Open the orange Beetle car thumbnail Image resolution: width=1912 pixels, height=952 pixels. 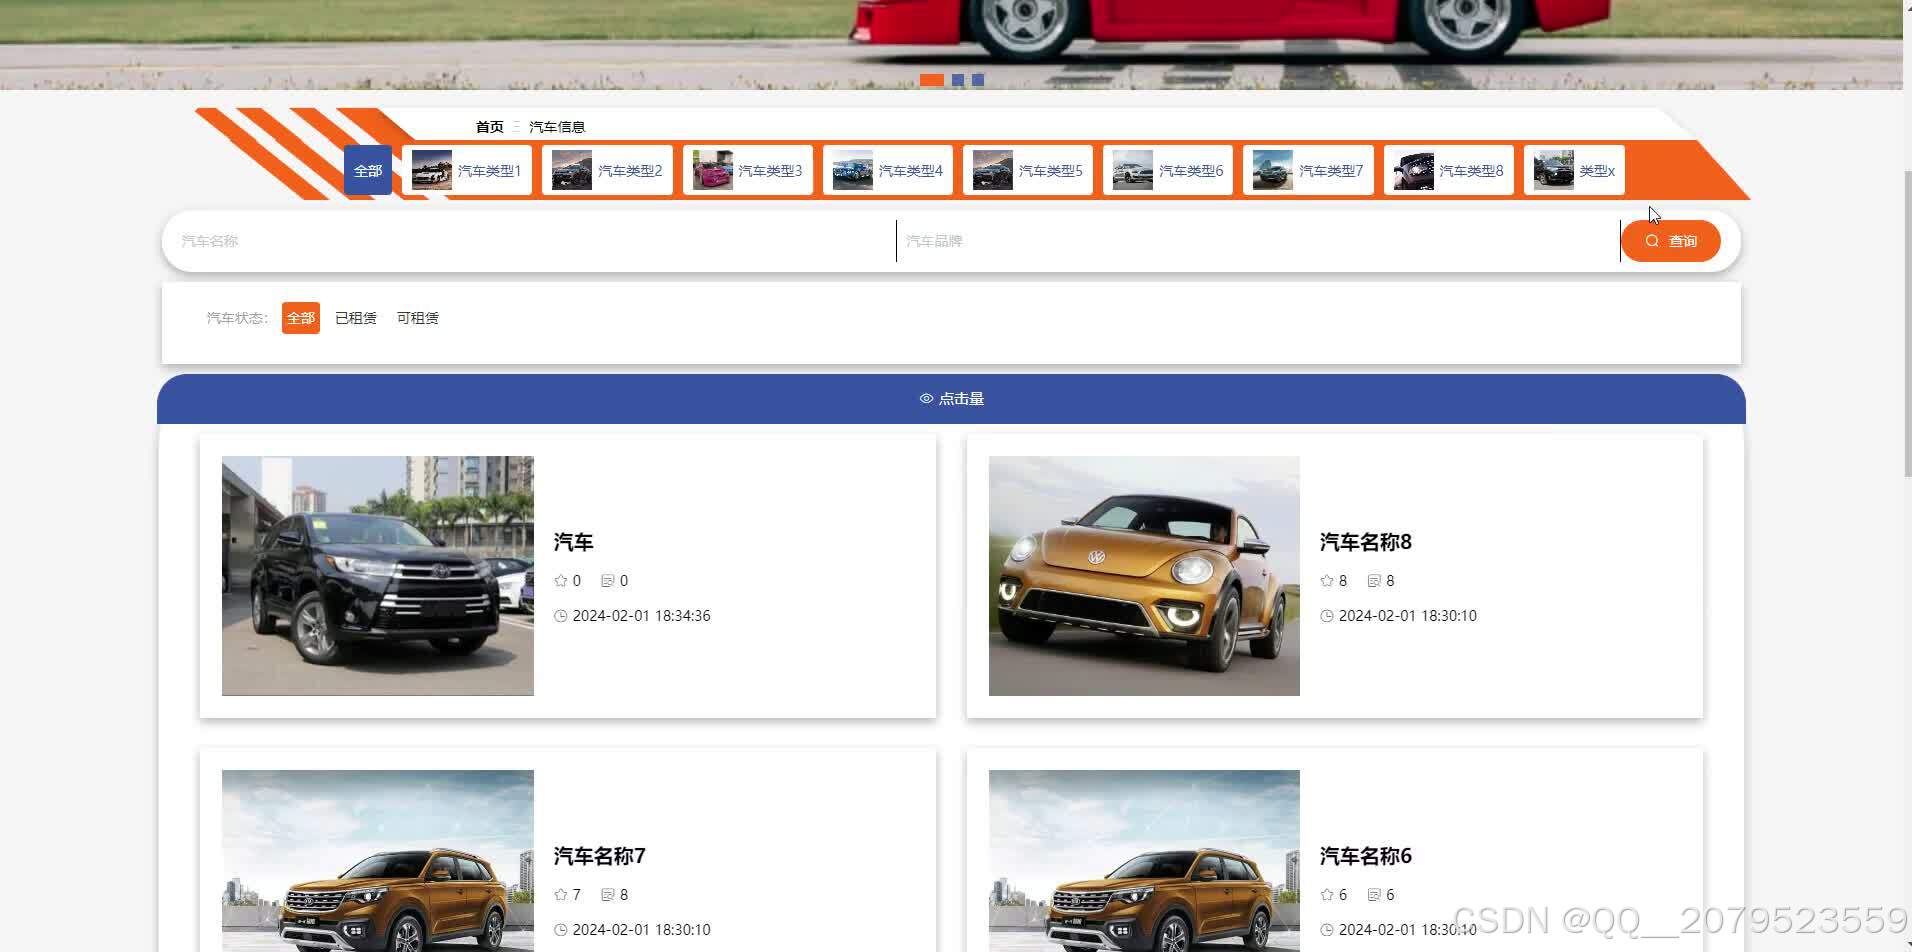click(x=1144, y=576)
